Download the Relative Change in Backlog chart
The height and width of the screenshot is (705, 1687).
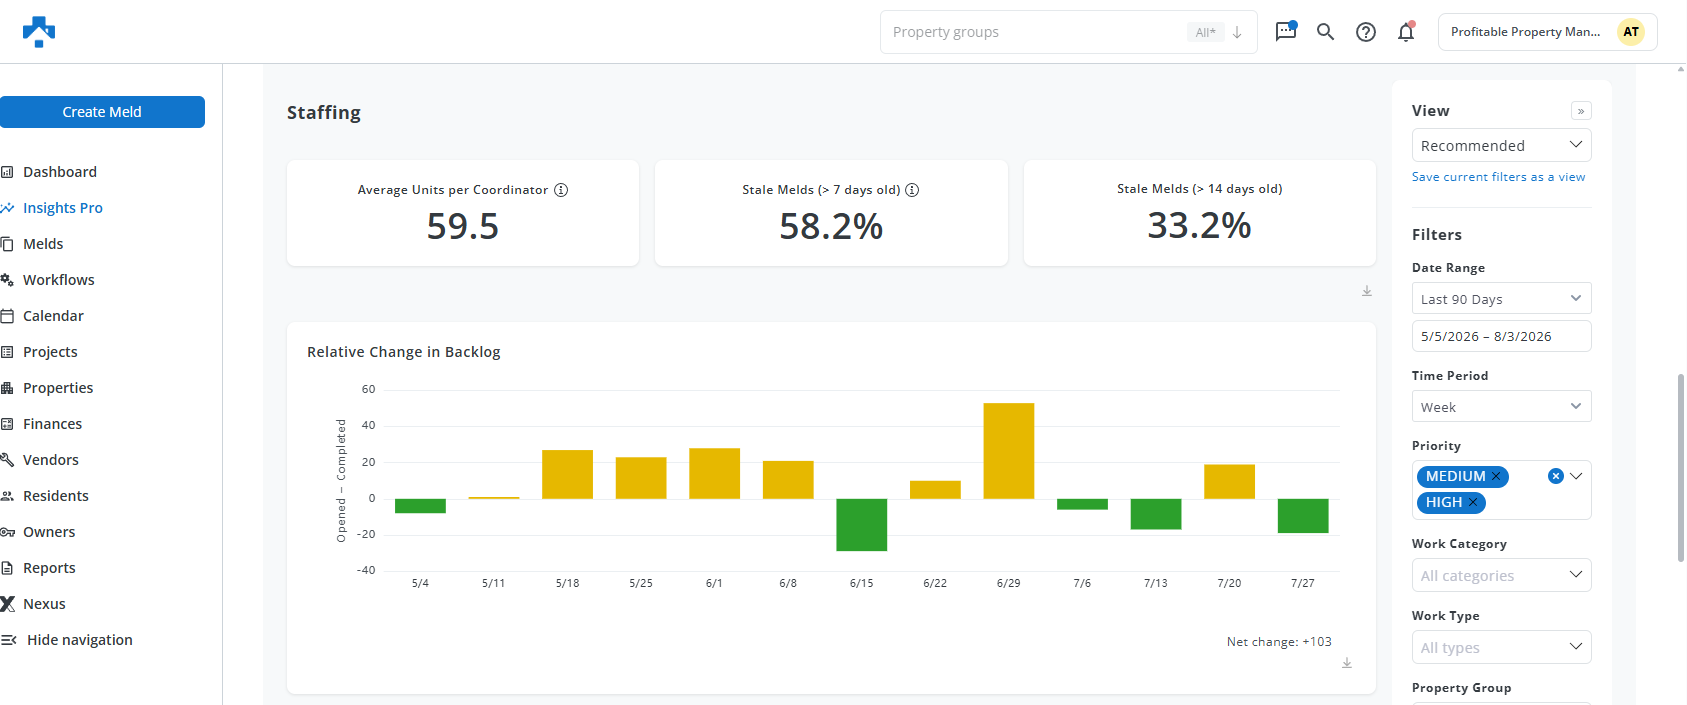click(x=1347, y=663)
